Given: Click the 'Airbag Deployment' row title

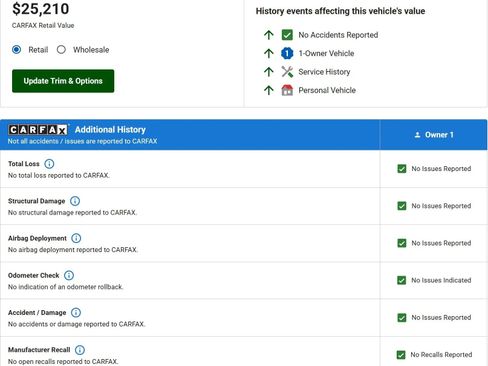Looking at the screenshot, I should click(37, 238).
